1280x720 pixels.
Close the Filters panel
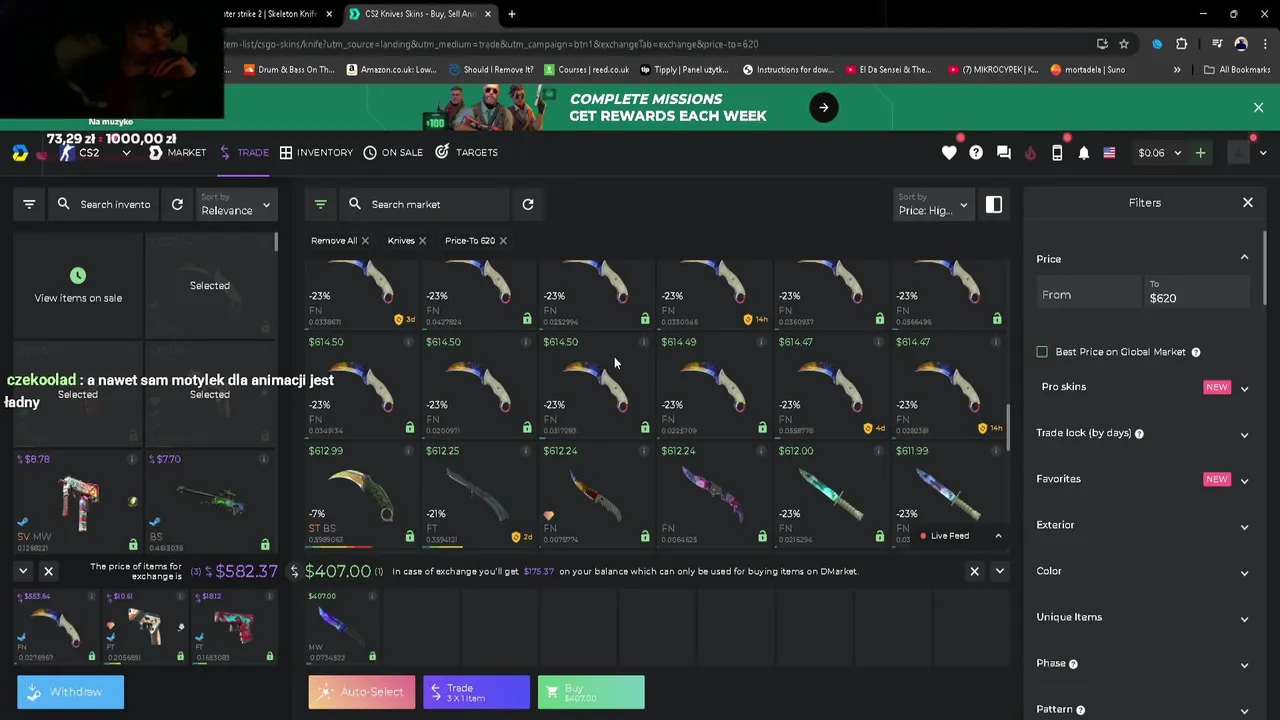point(1248,203)
